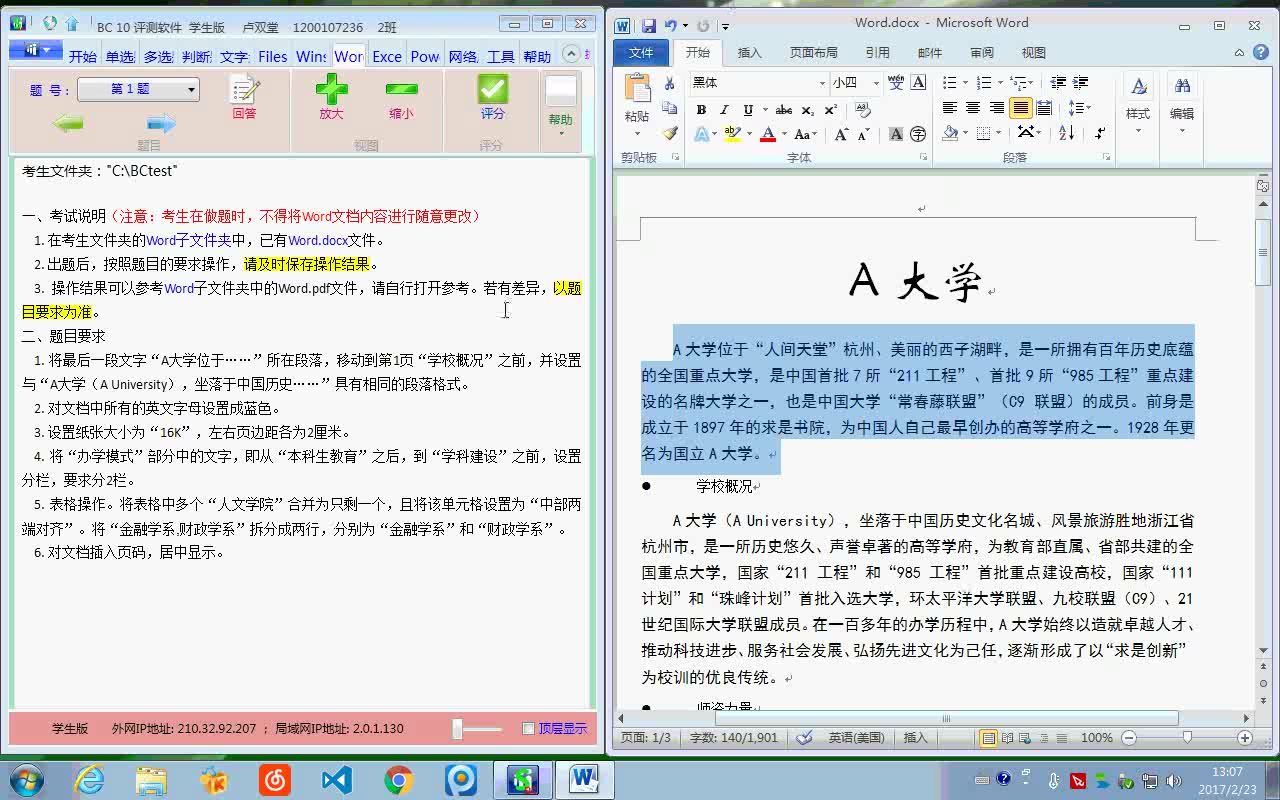
Task: Click the previous question green arrow
Action: click(x=68, y=124)
